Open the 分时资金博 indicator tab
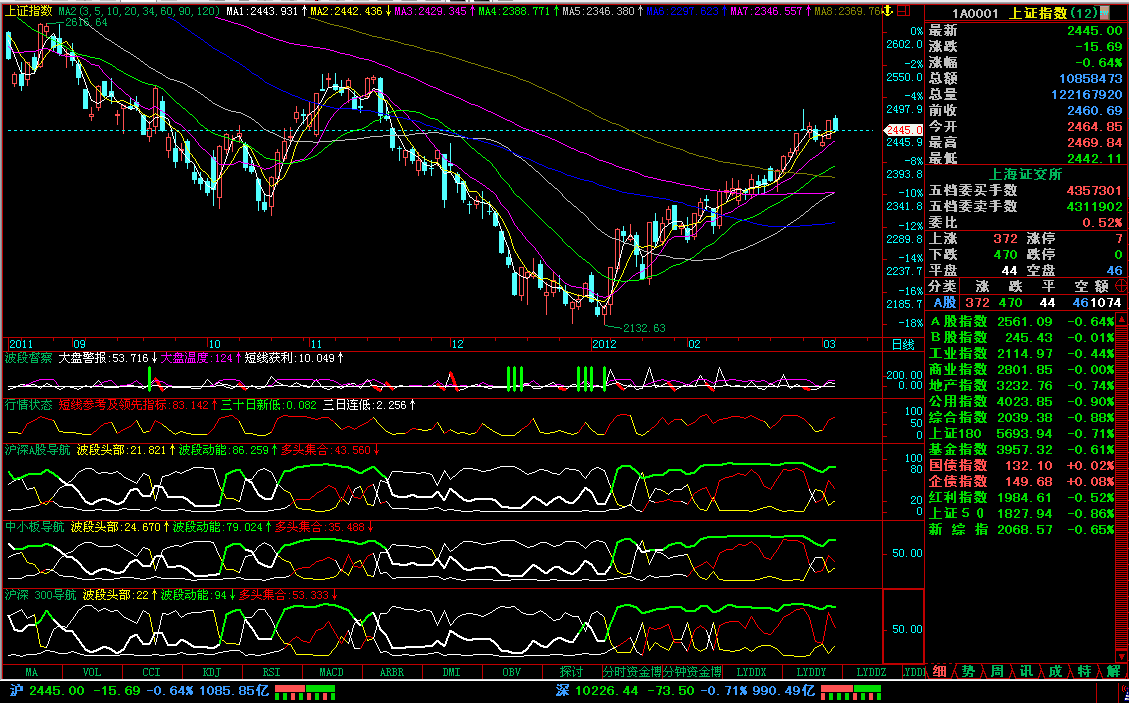Viewport: 1129px width, 703px height. click(x=631, y=672)
